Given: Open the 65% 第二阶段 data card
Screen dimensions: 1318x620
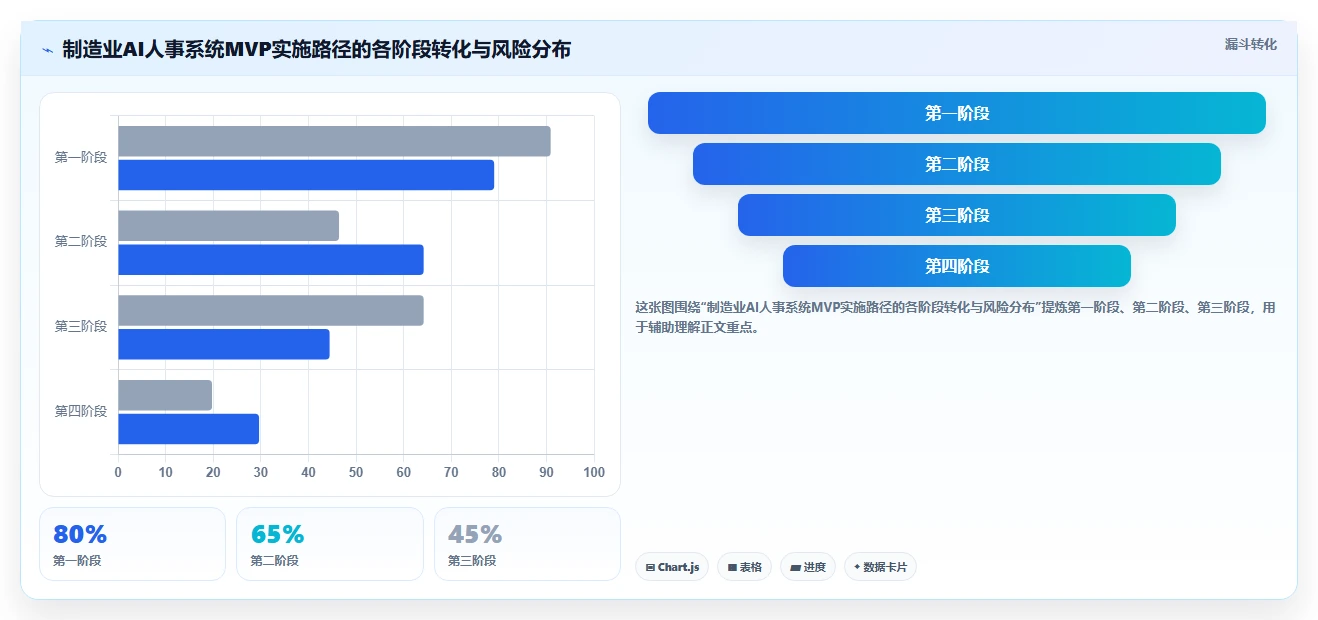Looking at the screenshot, I should pyautogui.click(x=329, y=544).
